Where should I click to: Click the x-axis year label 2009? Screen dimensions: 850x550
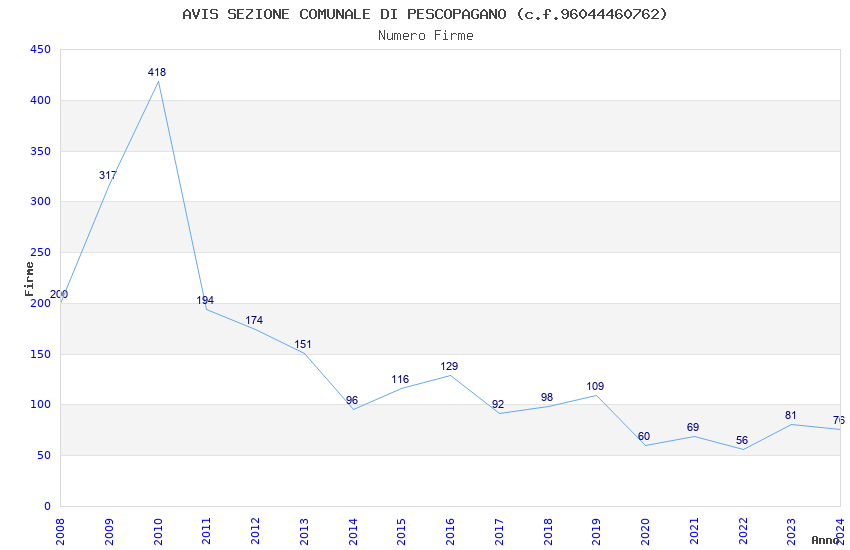pyautogui.click(x=109, y=532)
